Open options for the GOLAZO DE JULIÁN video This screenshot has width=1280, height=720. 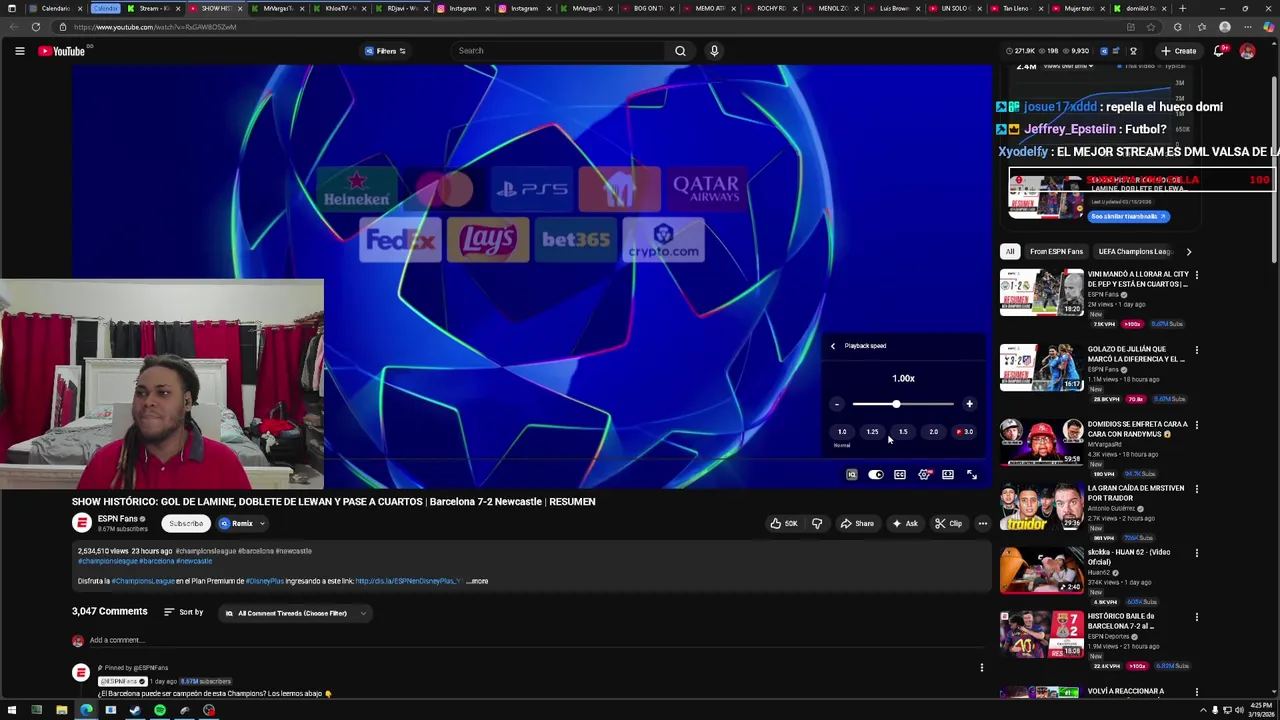(1197, 350)
